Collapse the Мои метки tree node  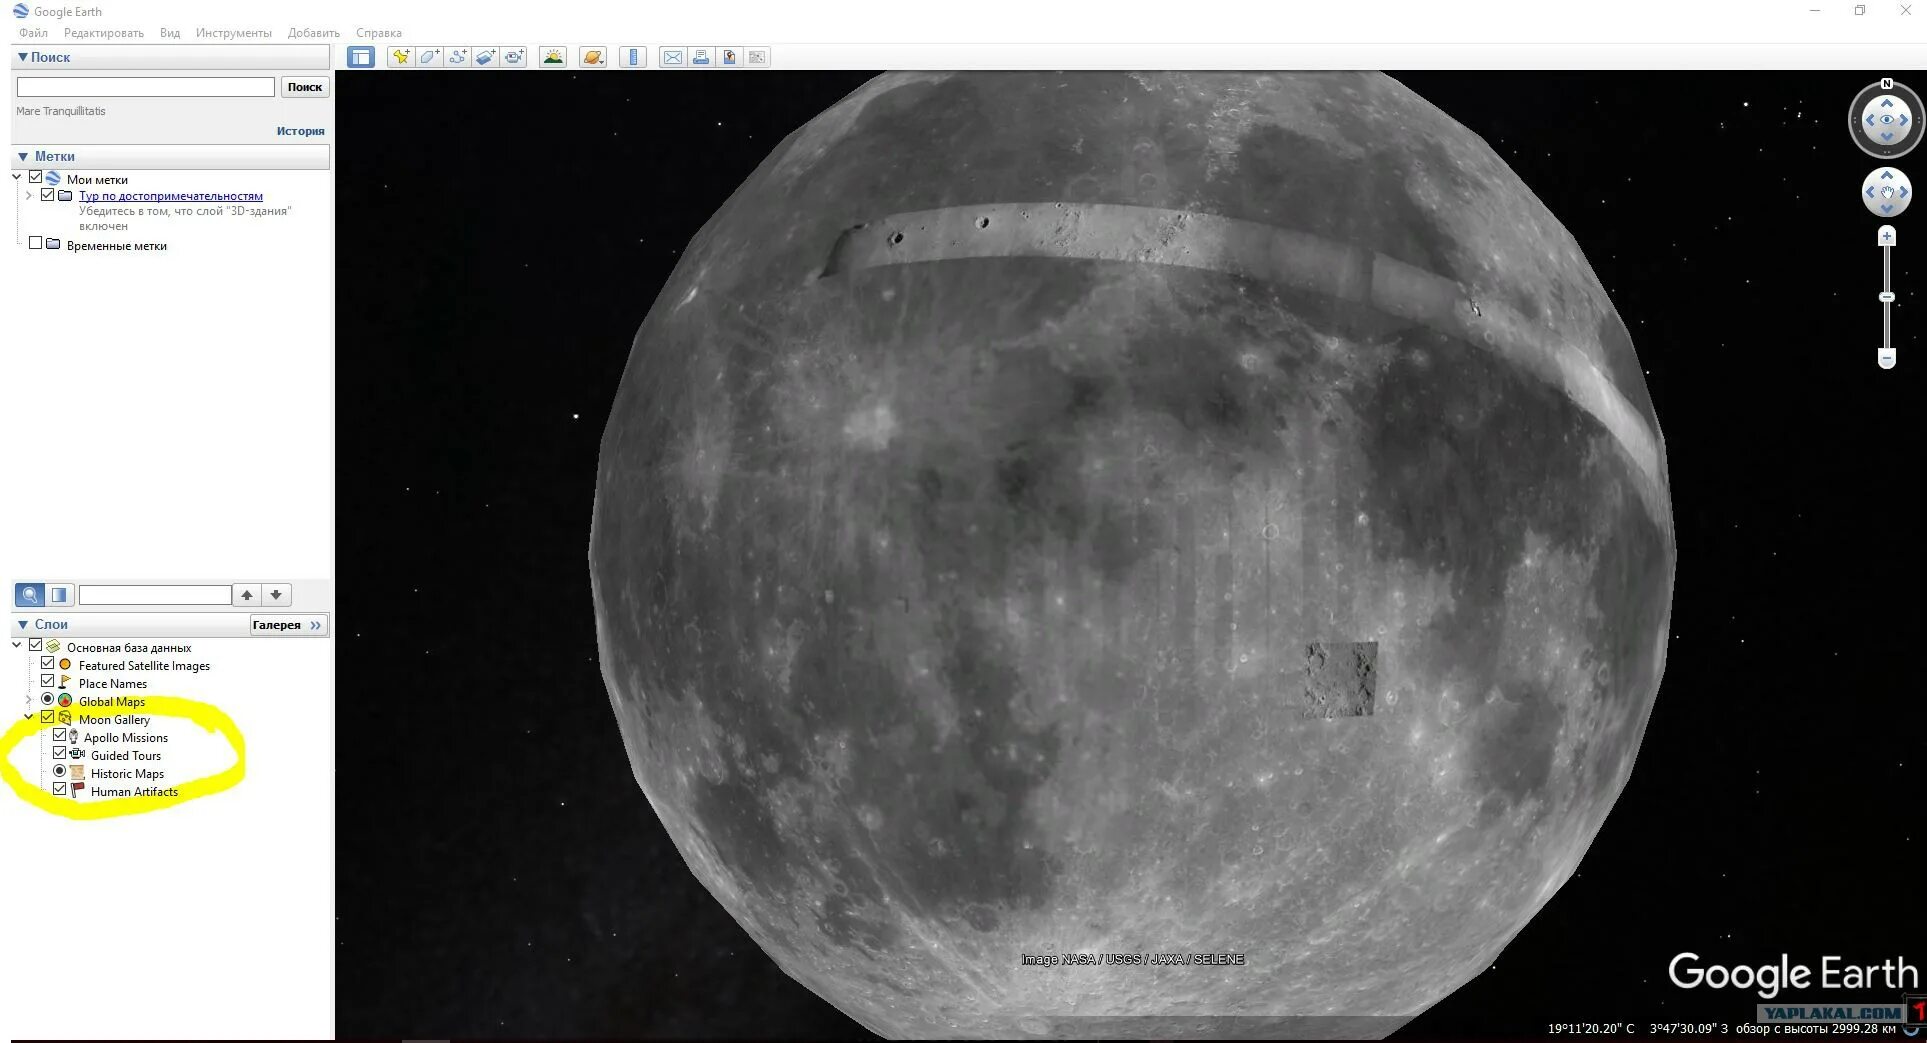click(x=17, y=178)
